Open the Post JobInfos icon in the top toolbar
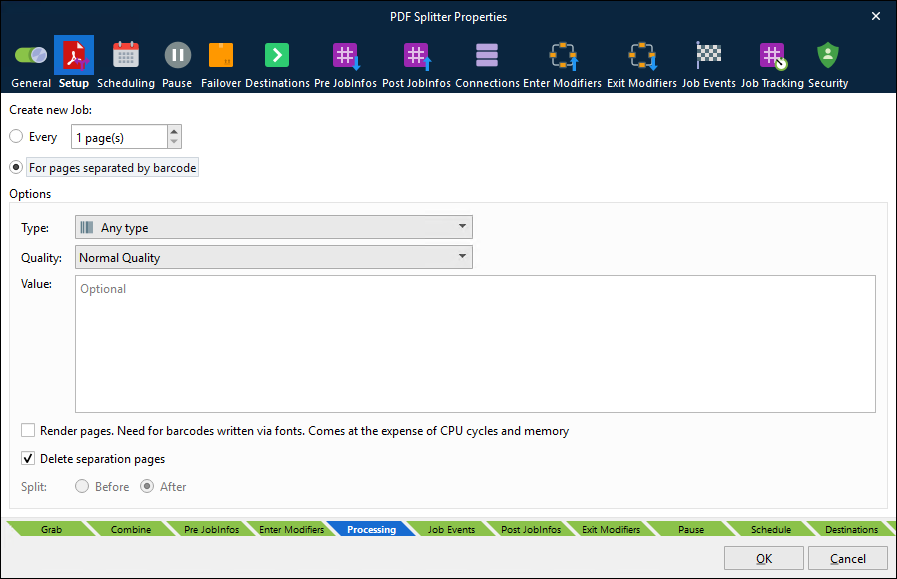The height and width of the screenshot is (579, 897). pos(416,56)
